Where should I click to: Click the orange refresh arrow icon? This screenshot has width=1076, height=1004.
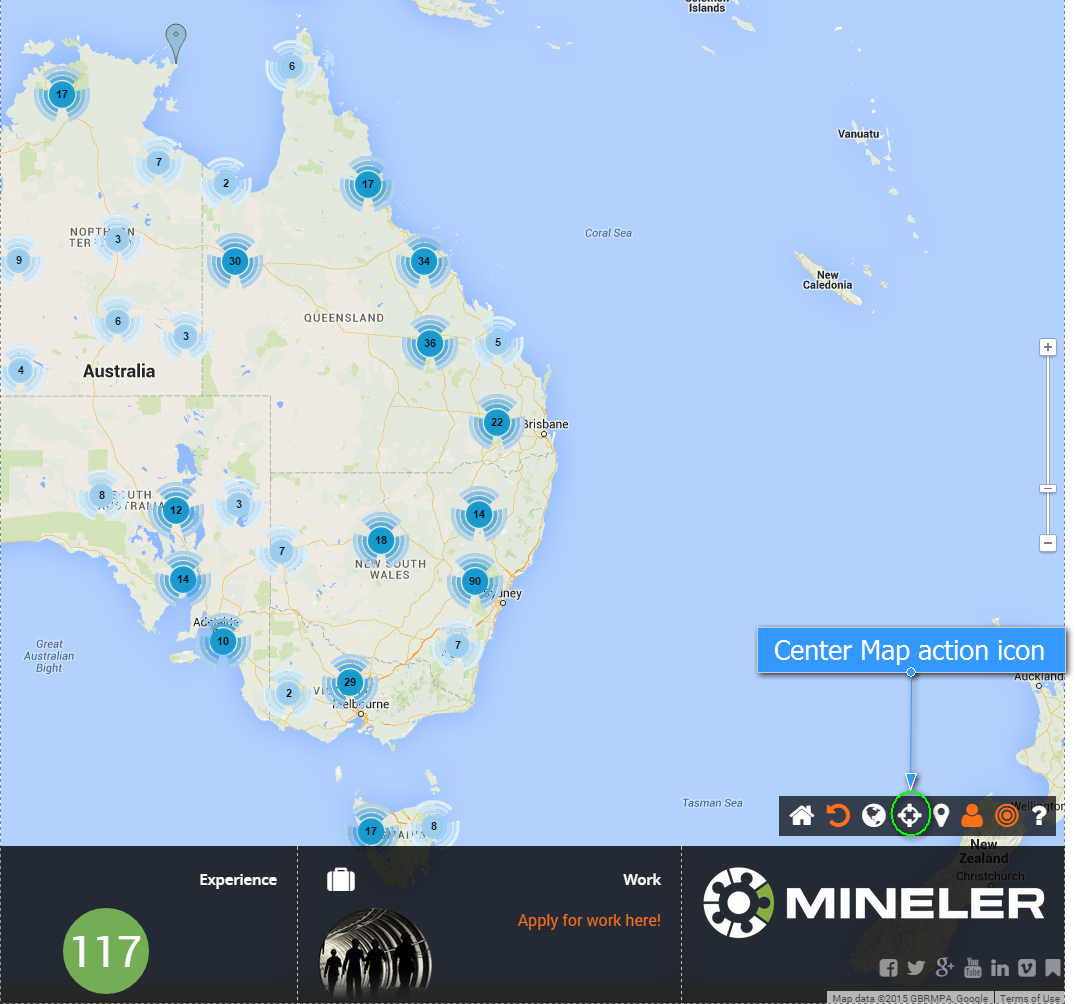pyautogui.click(x=838, y=816)
